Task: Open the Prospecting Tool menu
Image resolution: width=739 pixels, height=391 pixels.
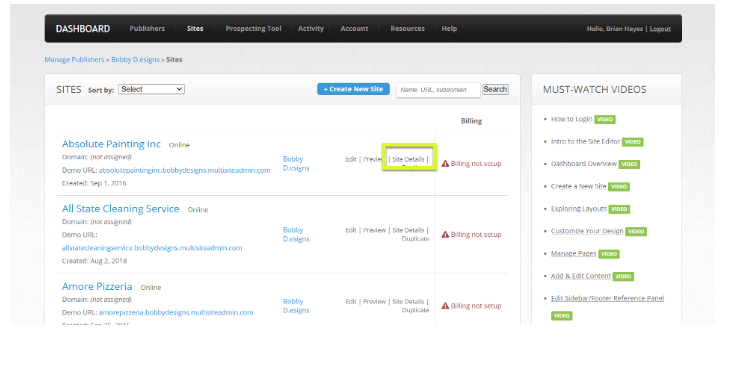Action: (x=253, y=29)
